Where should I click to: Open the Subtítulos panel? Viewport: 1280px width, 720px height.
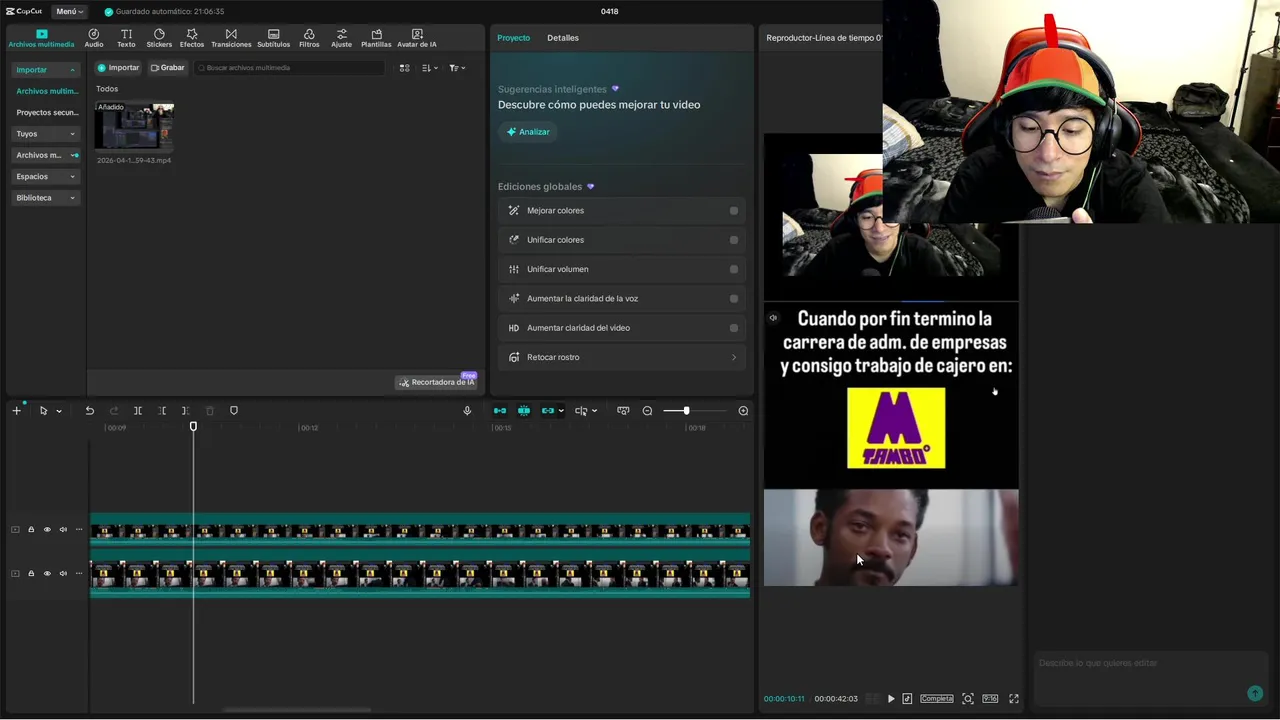[x=273, y=38]
